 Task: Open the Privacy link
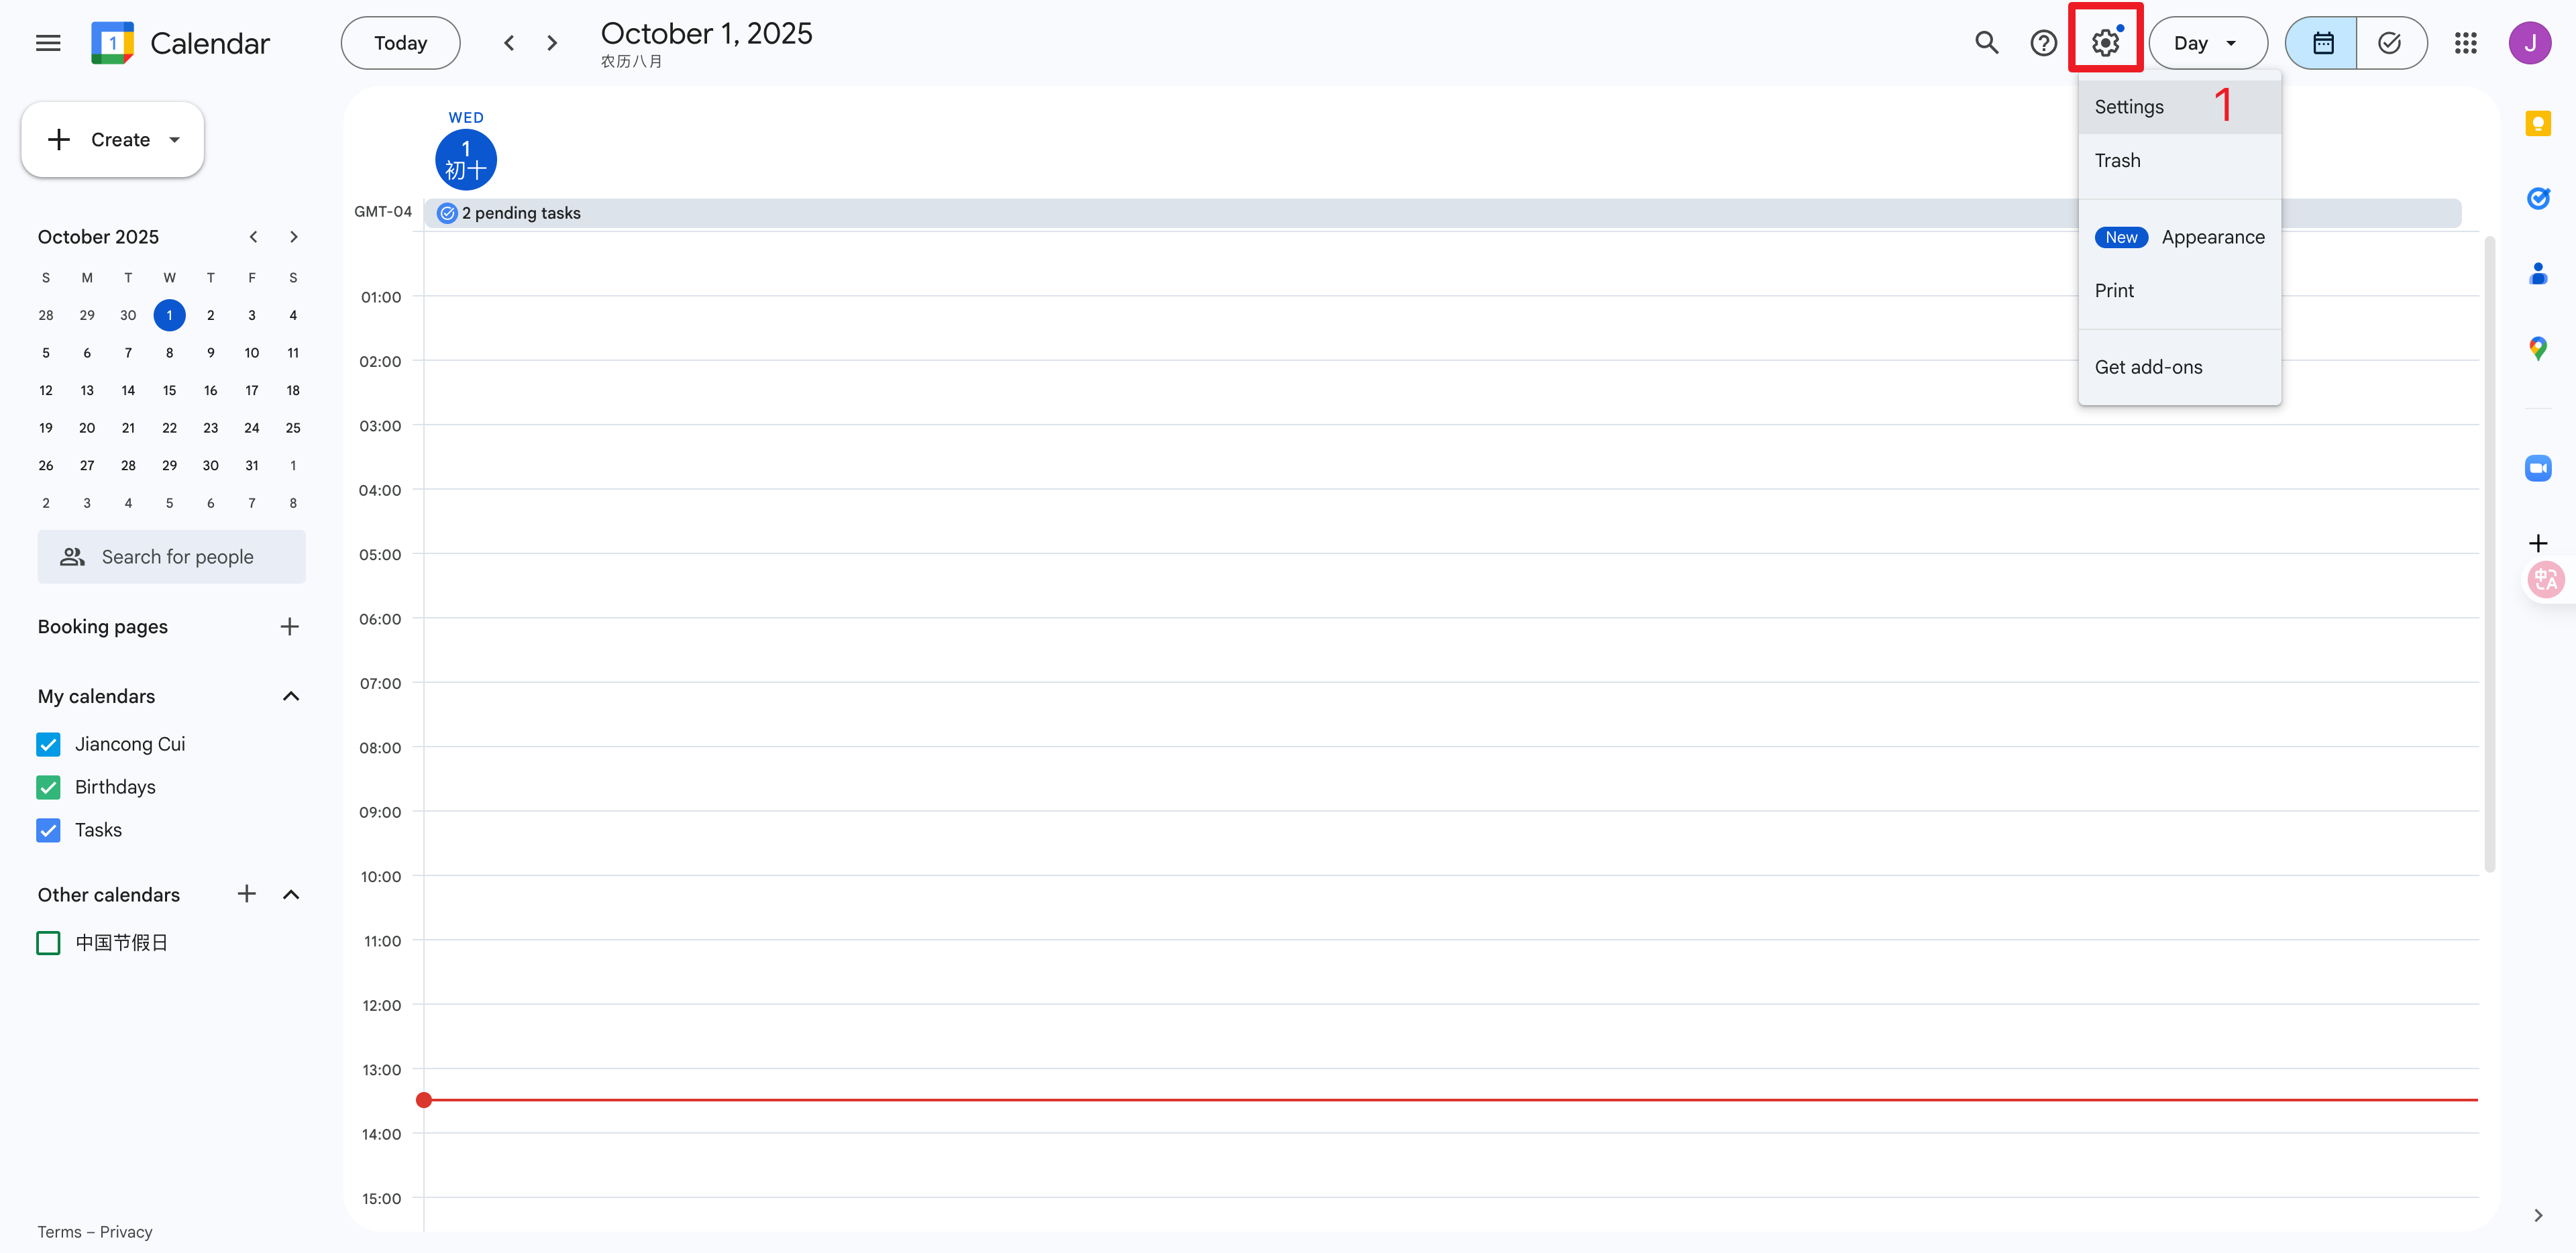(x=126, y=1232)
